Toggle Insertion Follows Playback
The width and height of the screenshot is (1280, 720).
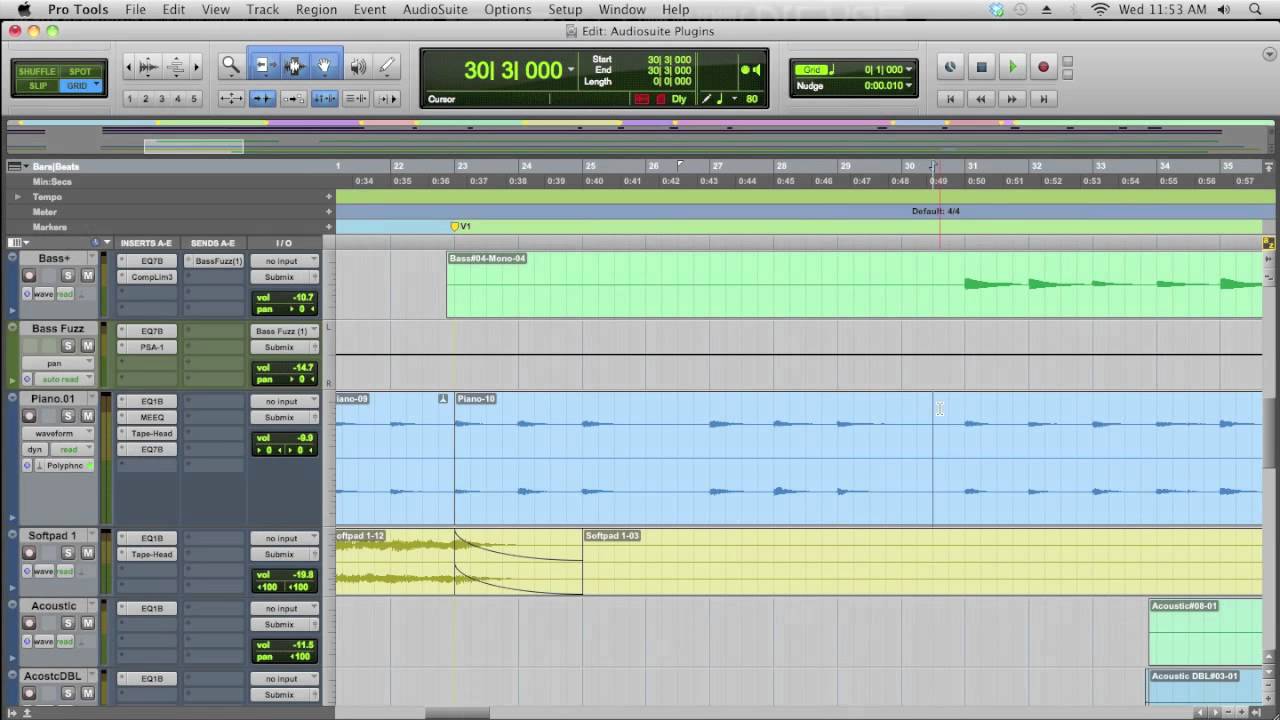[x=387, y=98]
